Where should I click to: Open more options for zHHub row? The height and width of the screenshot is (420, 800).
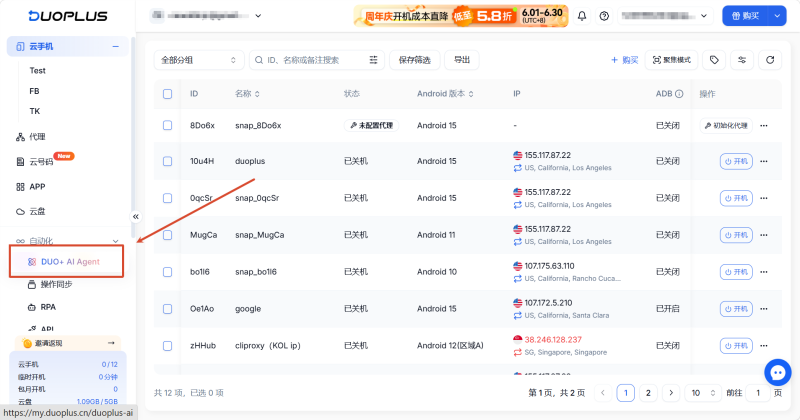(764, 345)
